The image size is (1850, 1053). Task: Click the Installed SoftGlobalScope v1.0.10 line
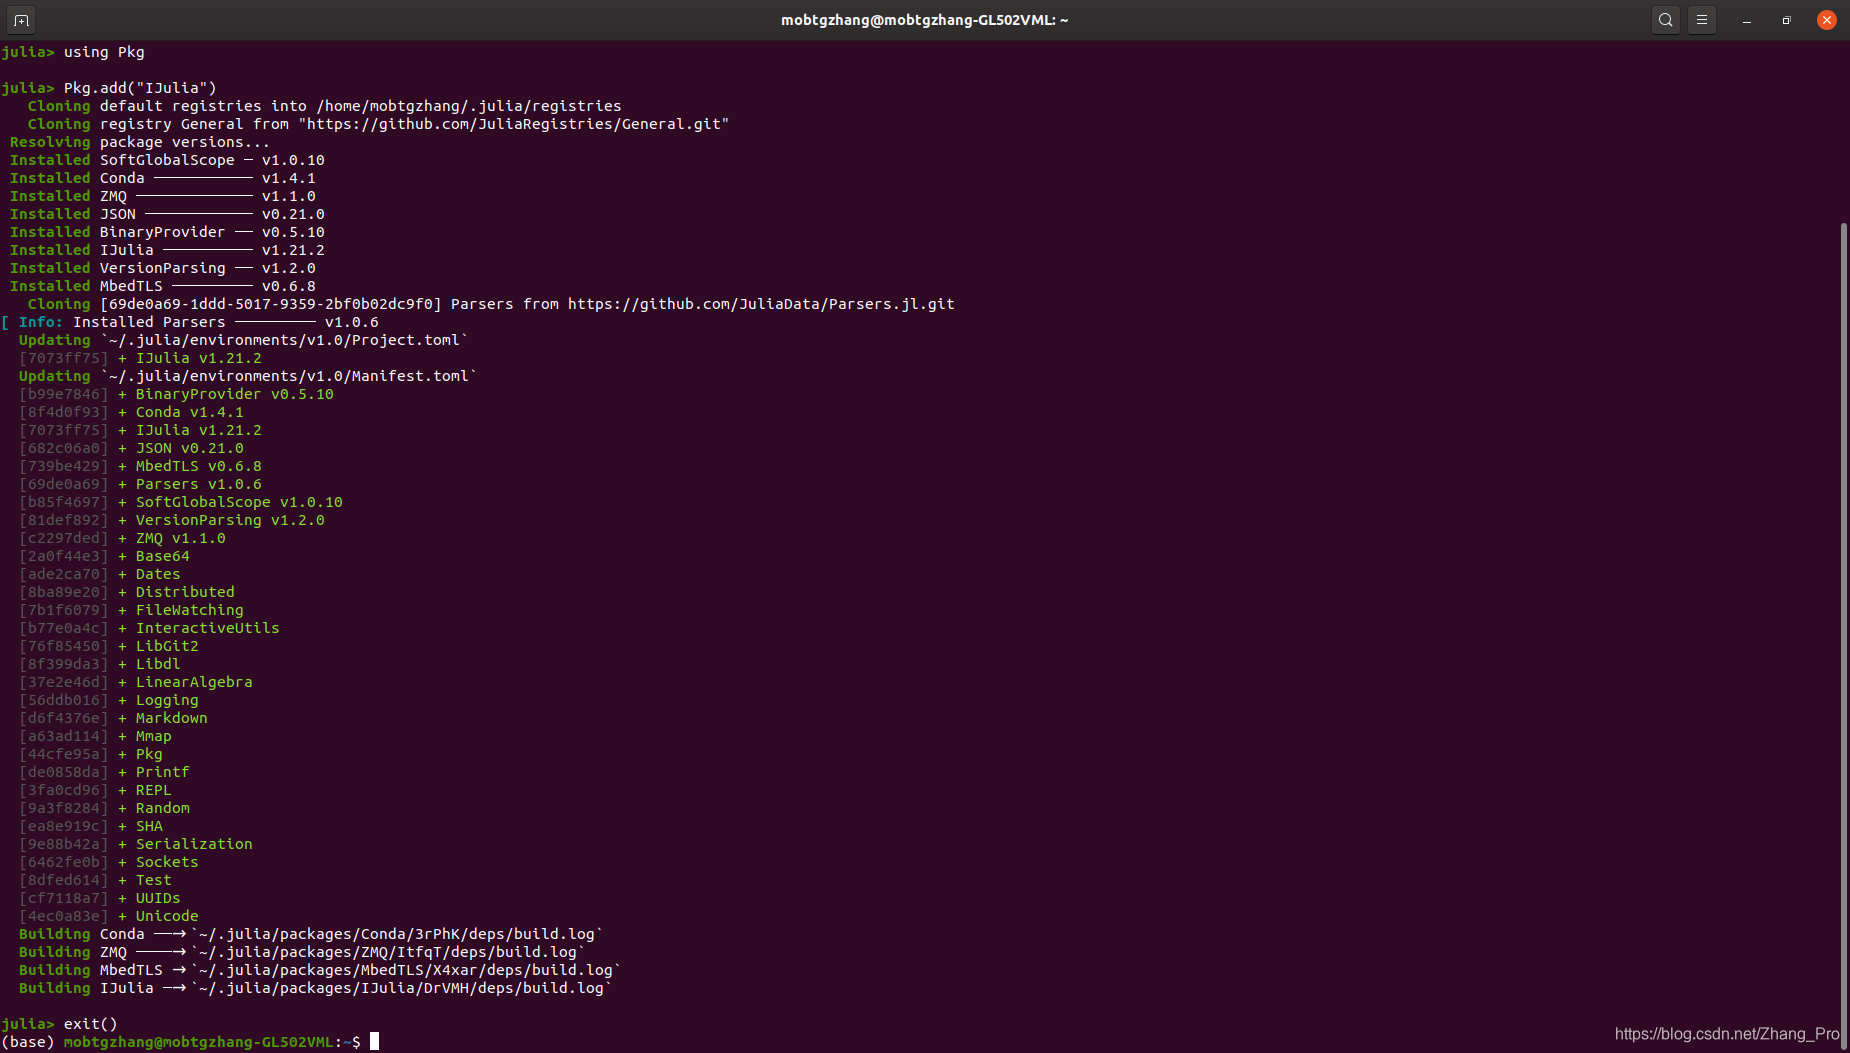(167, 160)
